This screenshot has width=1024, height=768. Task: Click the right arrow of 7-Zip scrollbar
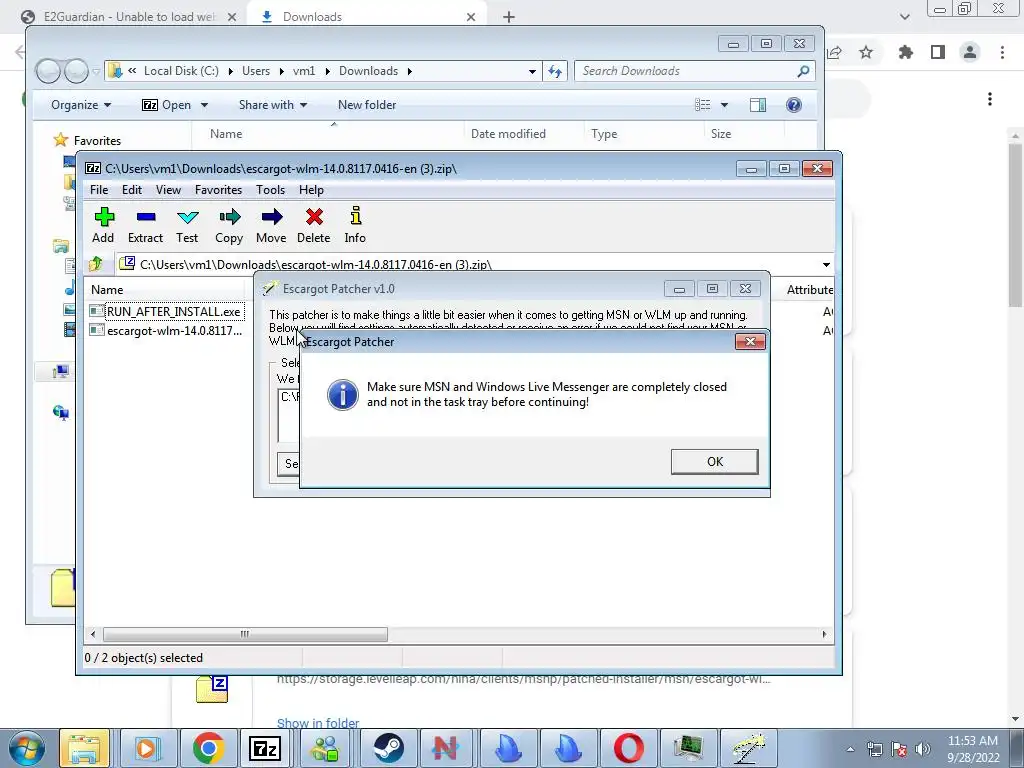pos(824,634)
